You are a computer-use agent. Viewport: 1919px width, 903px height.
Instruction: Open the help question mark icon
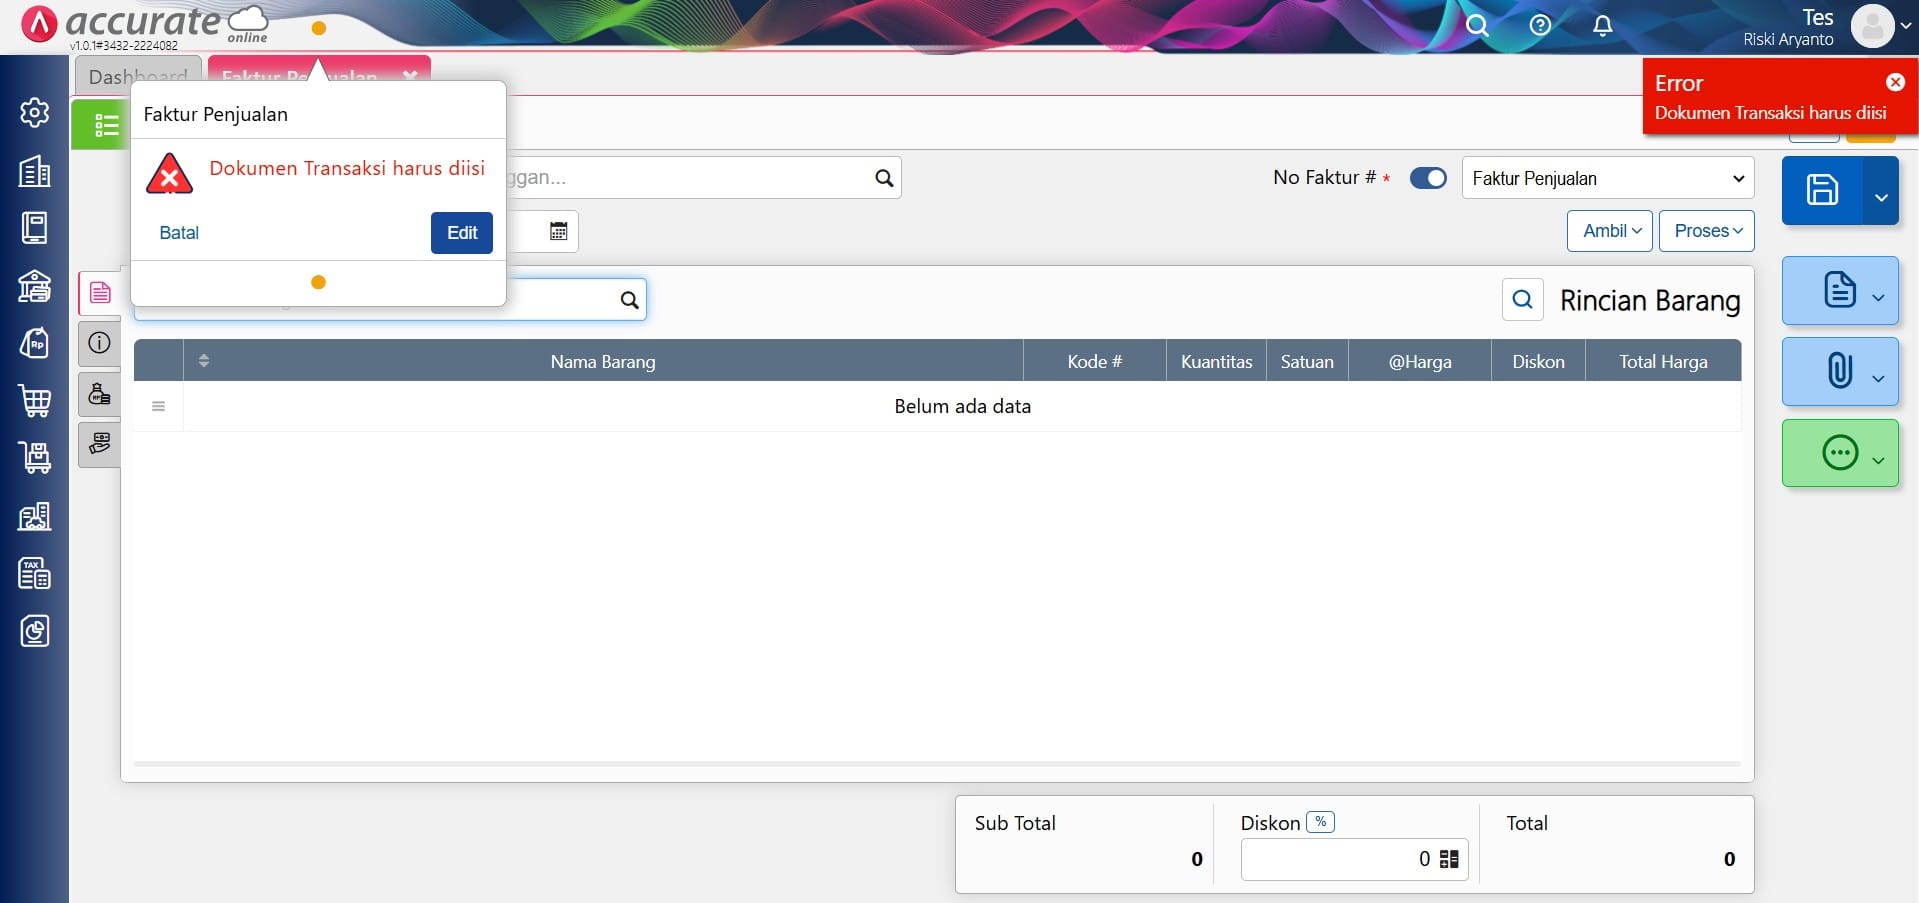click(1540, 26)
